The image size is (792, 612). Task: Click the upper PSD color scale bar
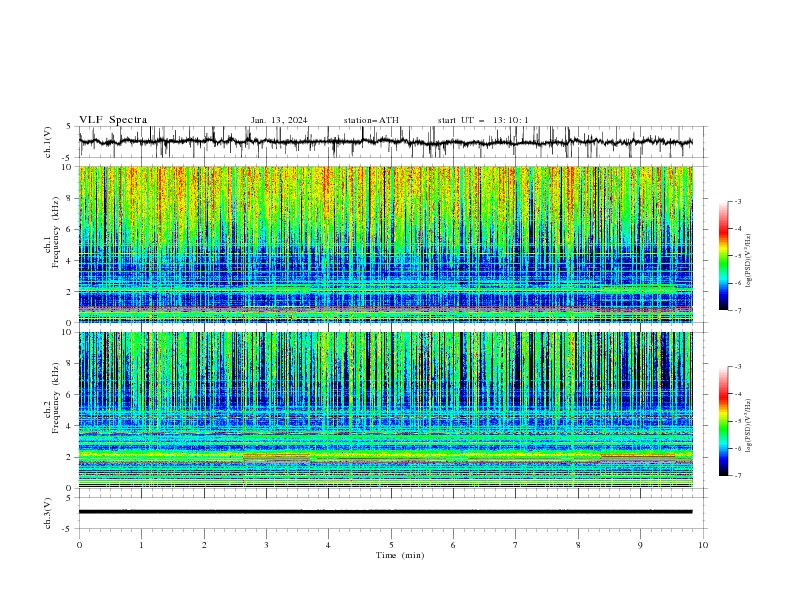pyautogui.click(x=723, y=255)
